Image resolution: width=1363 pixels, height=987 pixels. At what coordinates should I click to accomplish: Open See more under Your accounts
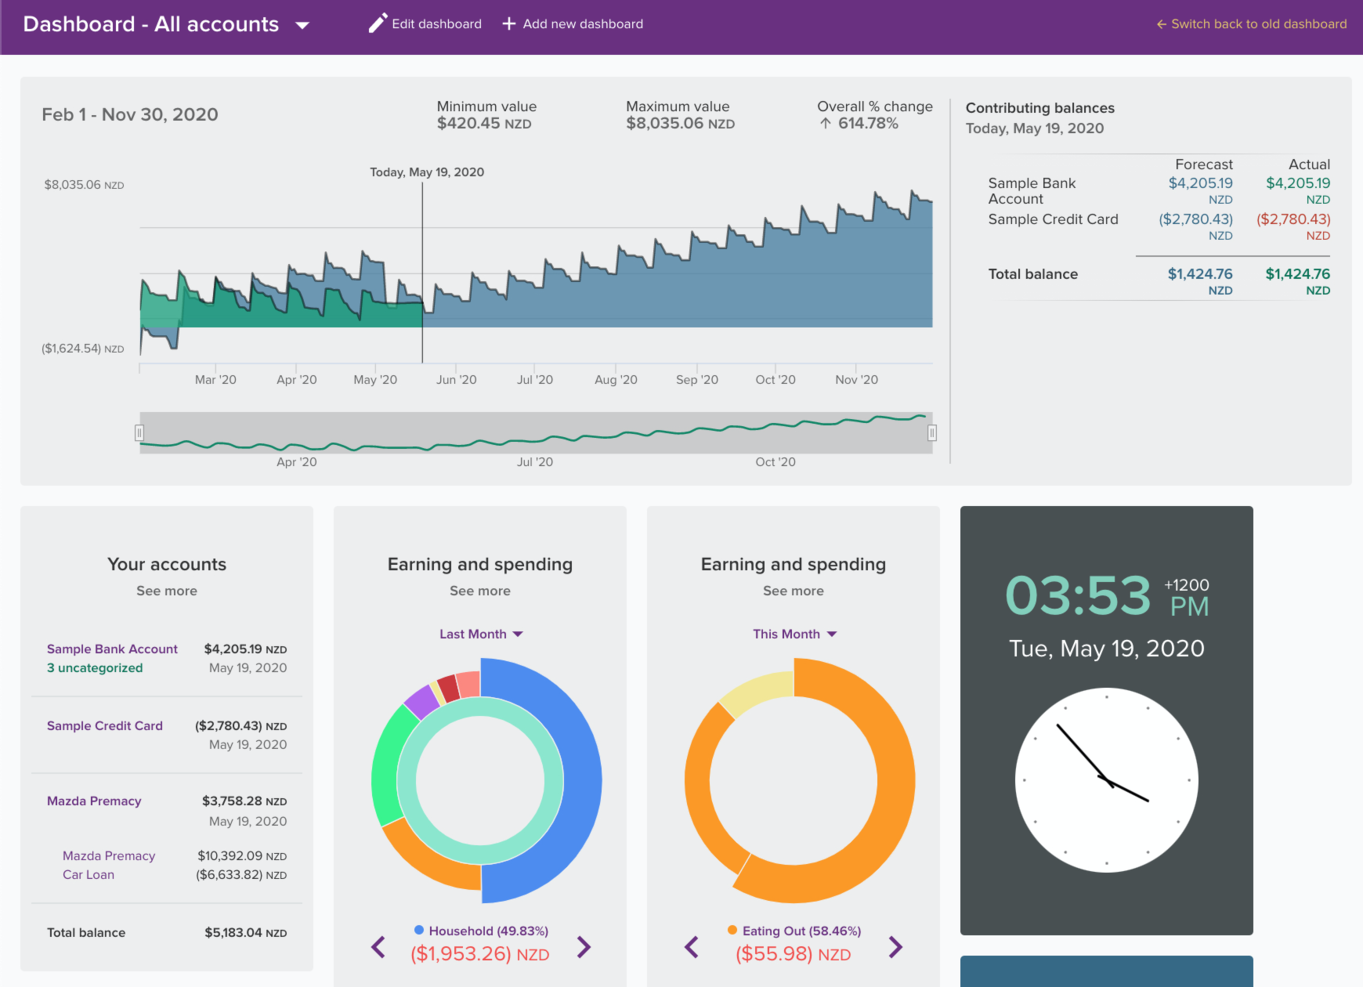coord(166,590)
